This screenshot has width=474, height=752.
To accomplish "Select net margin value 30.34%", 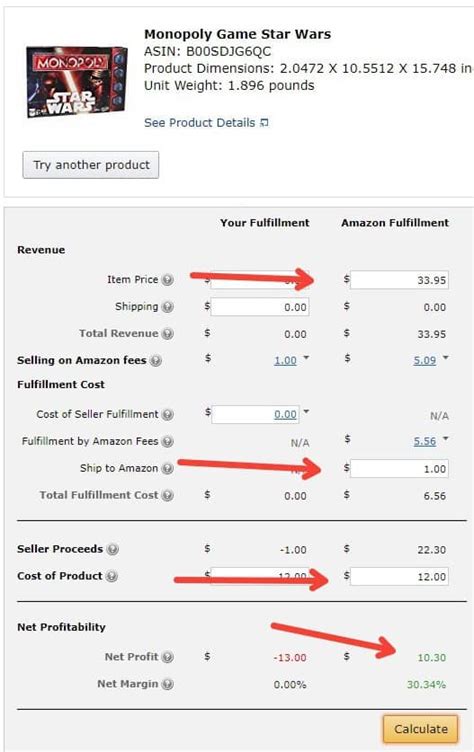I will 427,684.
